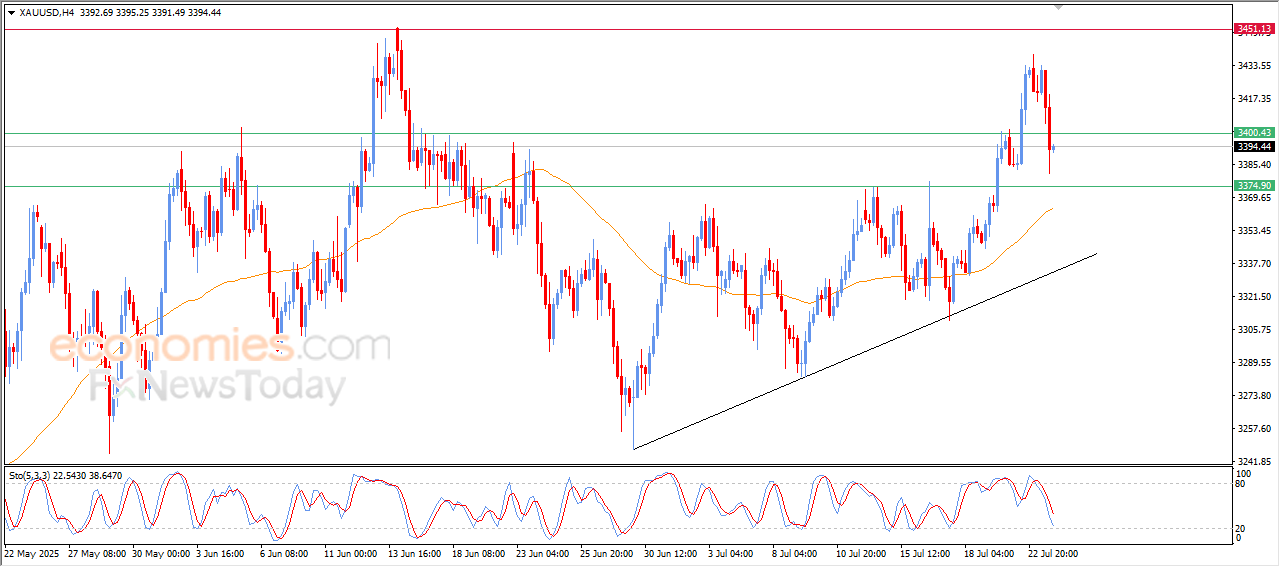Click the stochastic scale value 80
Image resolution: width=1280 pixels, height=567 pixels.
point(1242,485)
